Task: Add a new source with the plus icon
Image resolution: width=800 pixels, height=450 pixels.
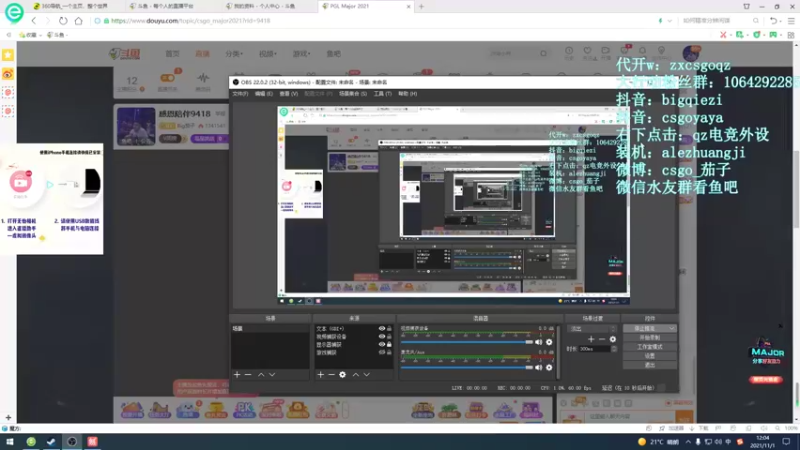Action: pyautogui.click(x=320, y=374)
